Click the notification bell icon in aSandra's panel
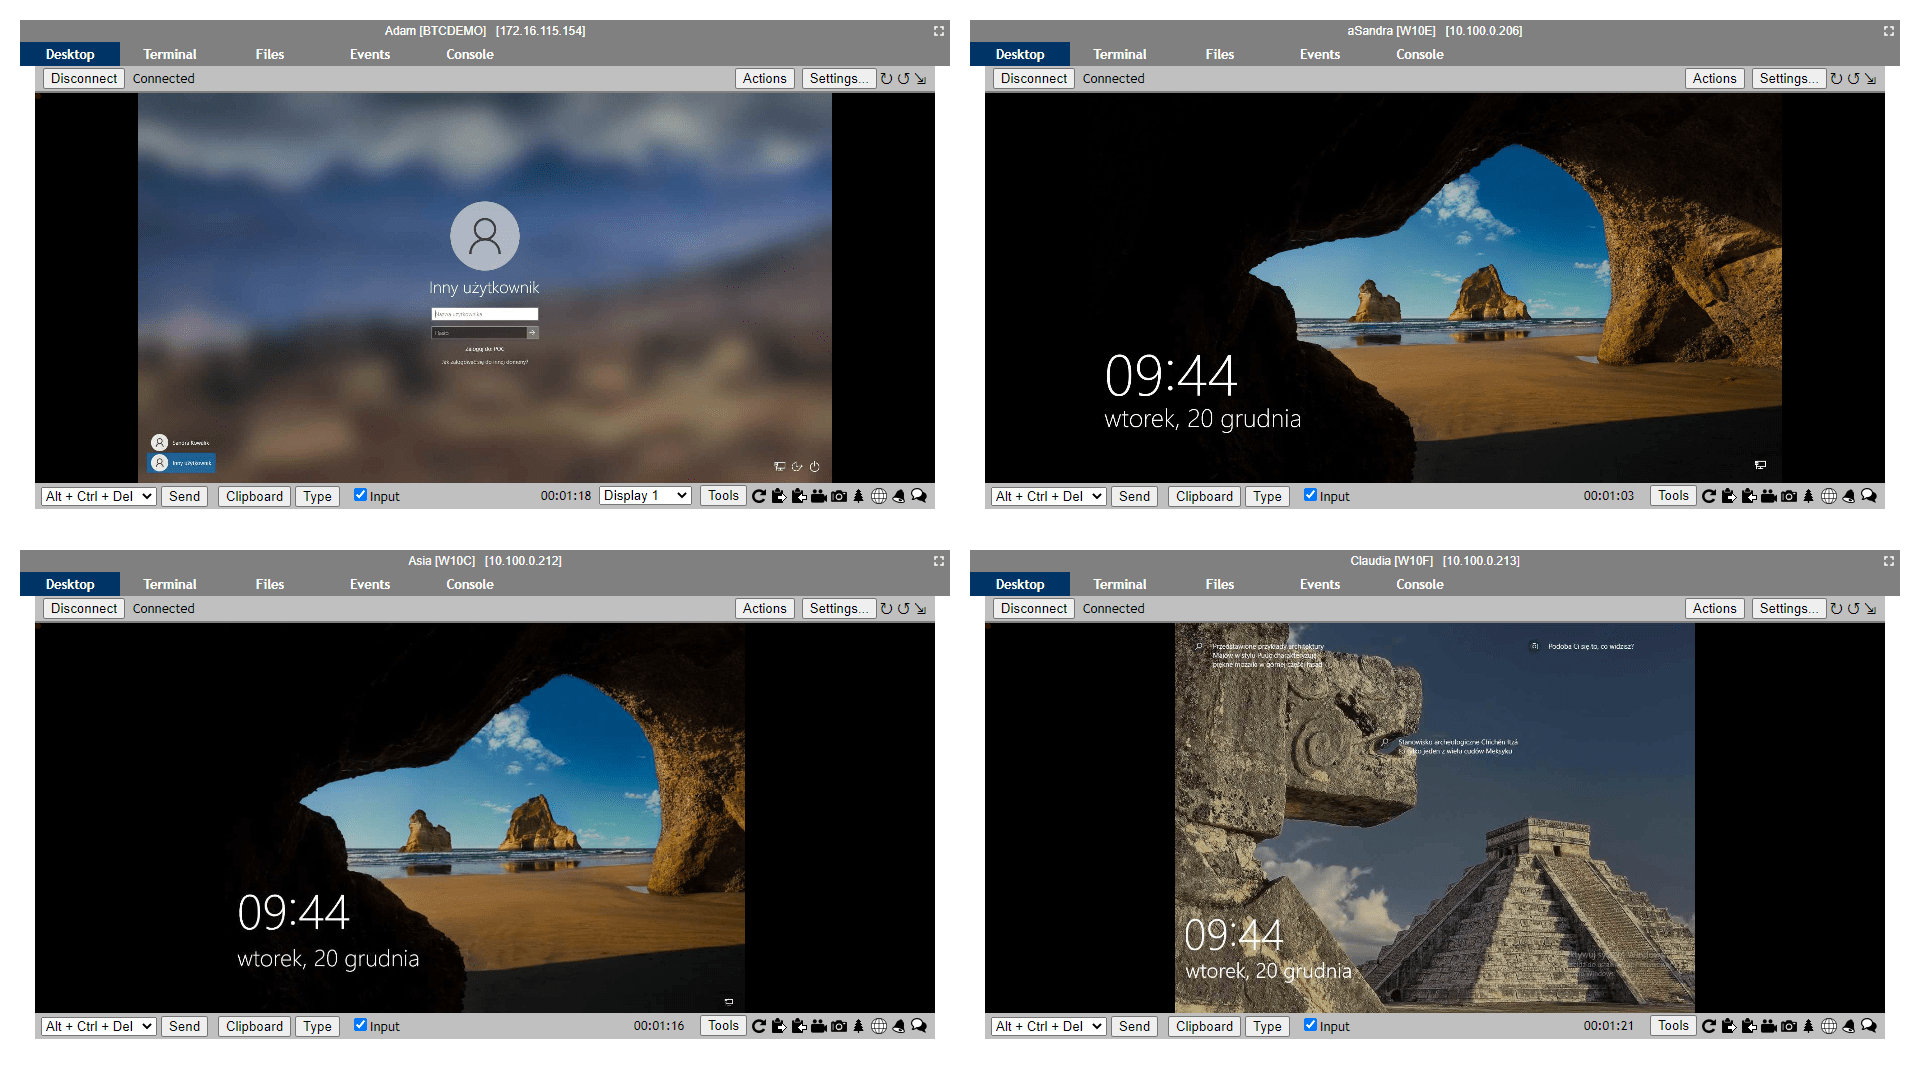Screen dimensions: 1920x1080 (1849, 496)
